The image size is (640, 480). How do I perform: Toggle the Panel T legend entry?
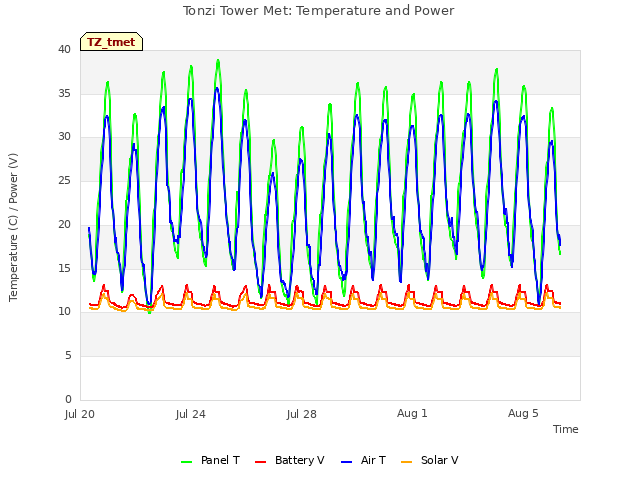[210, 460]
